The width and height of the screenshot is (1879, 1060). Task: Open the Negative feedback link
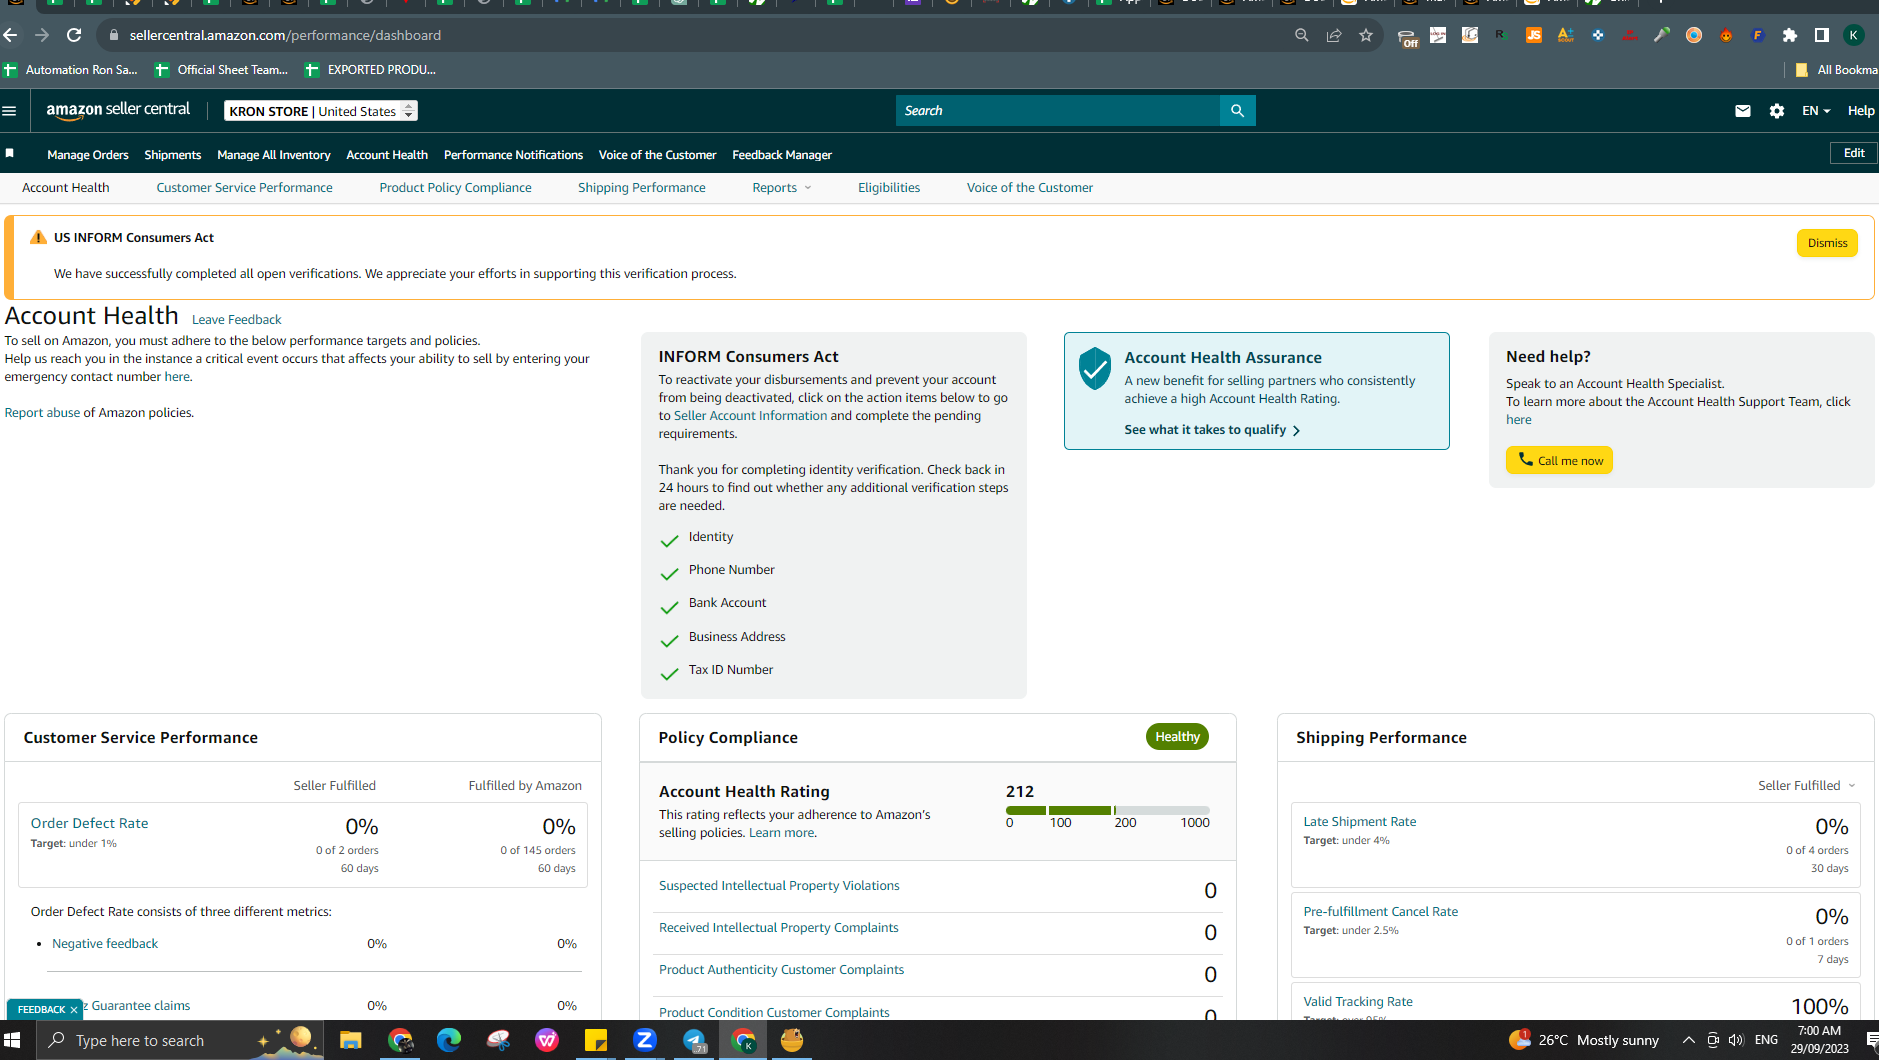[105, 944]
